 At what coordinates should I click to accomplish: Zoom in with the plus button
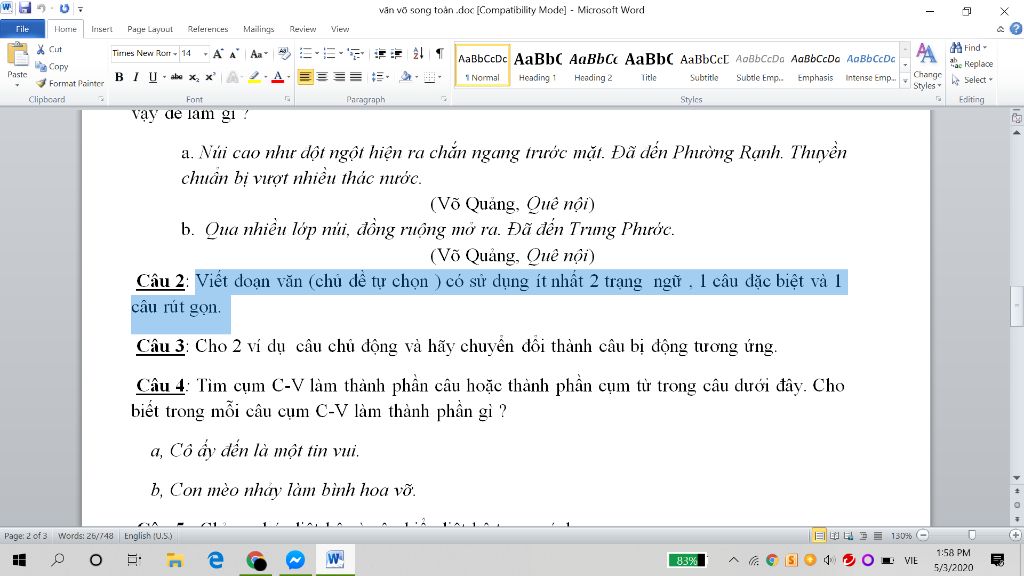pyautogui.click(x=1016, y=536)
